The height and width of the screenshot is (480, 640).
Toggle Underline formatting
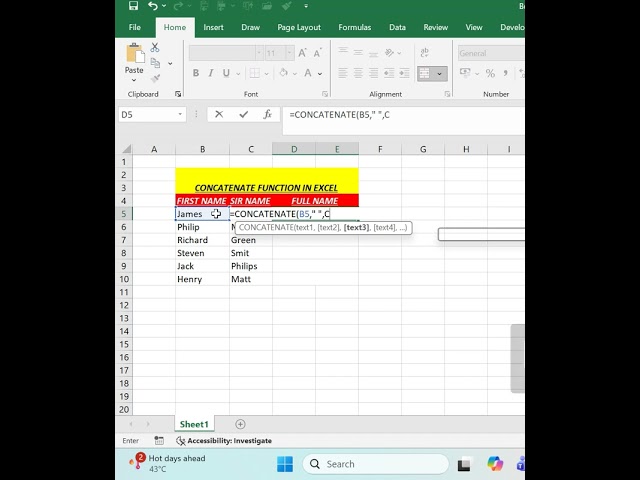pyautogui.click(x=226, y=73)
